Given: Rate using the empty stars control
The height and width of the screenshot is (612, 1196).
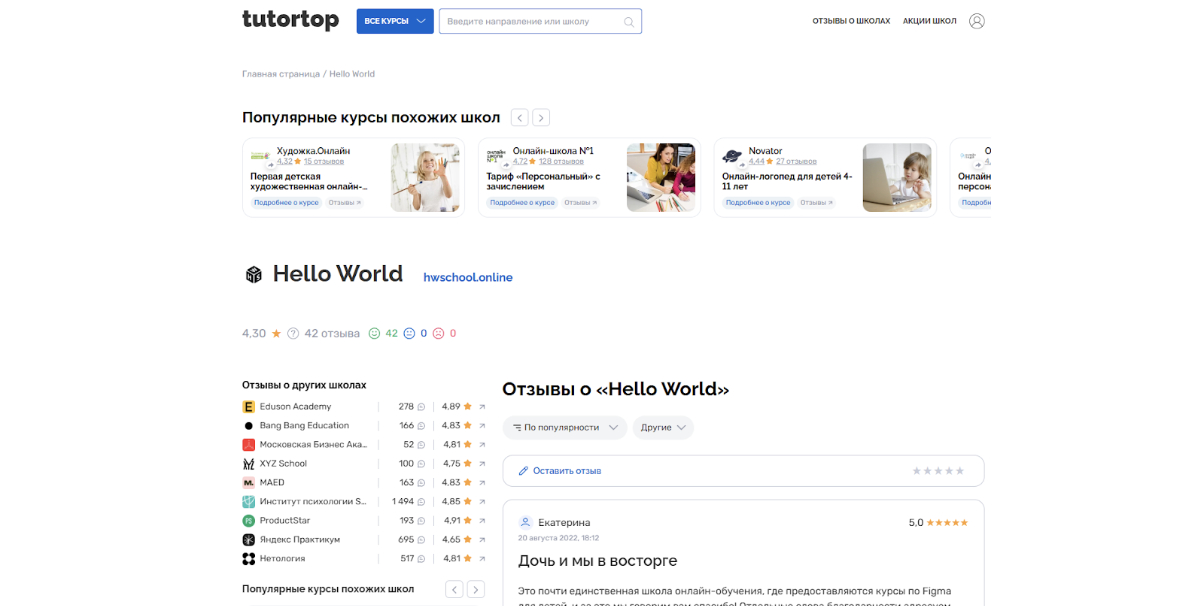Looking at the screenshot, I should [938, 471].
